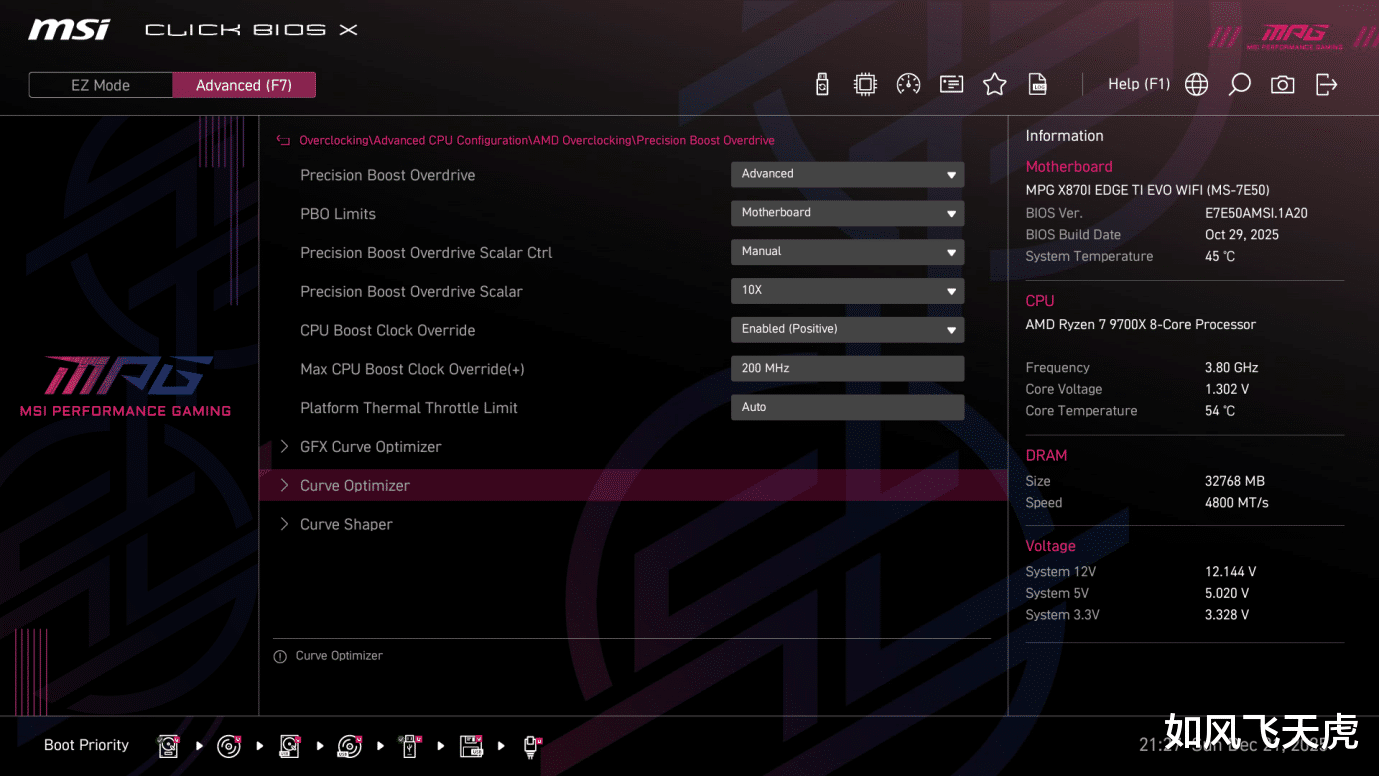
Task: Click the "PBO Limits" setting label
Action: [338, 214]
